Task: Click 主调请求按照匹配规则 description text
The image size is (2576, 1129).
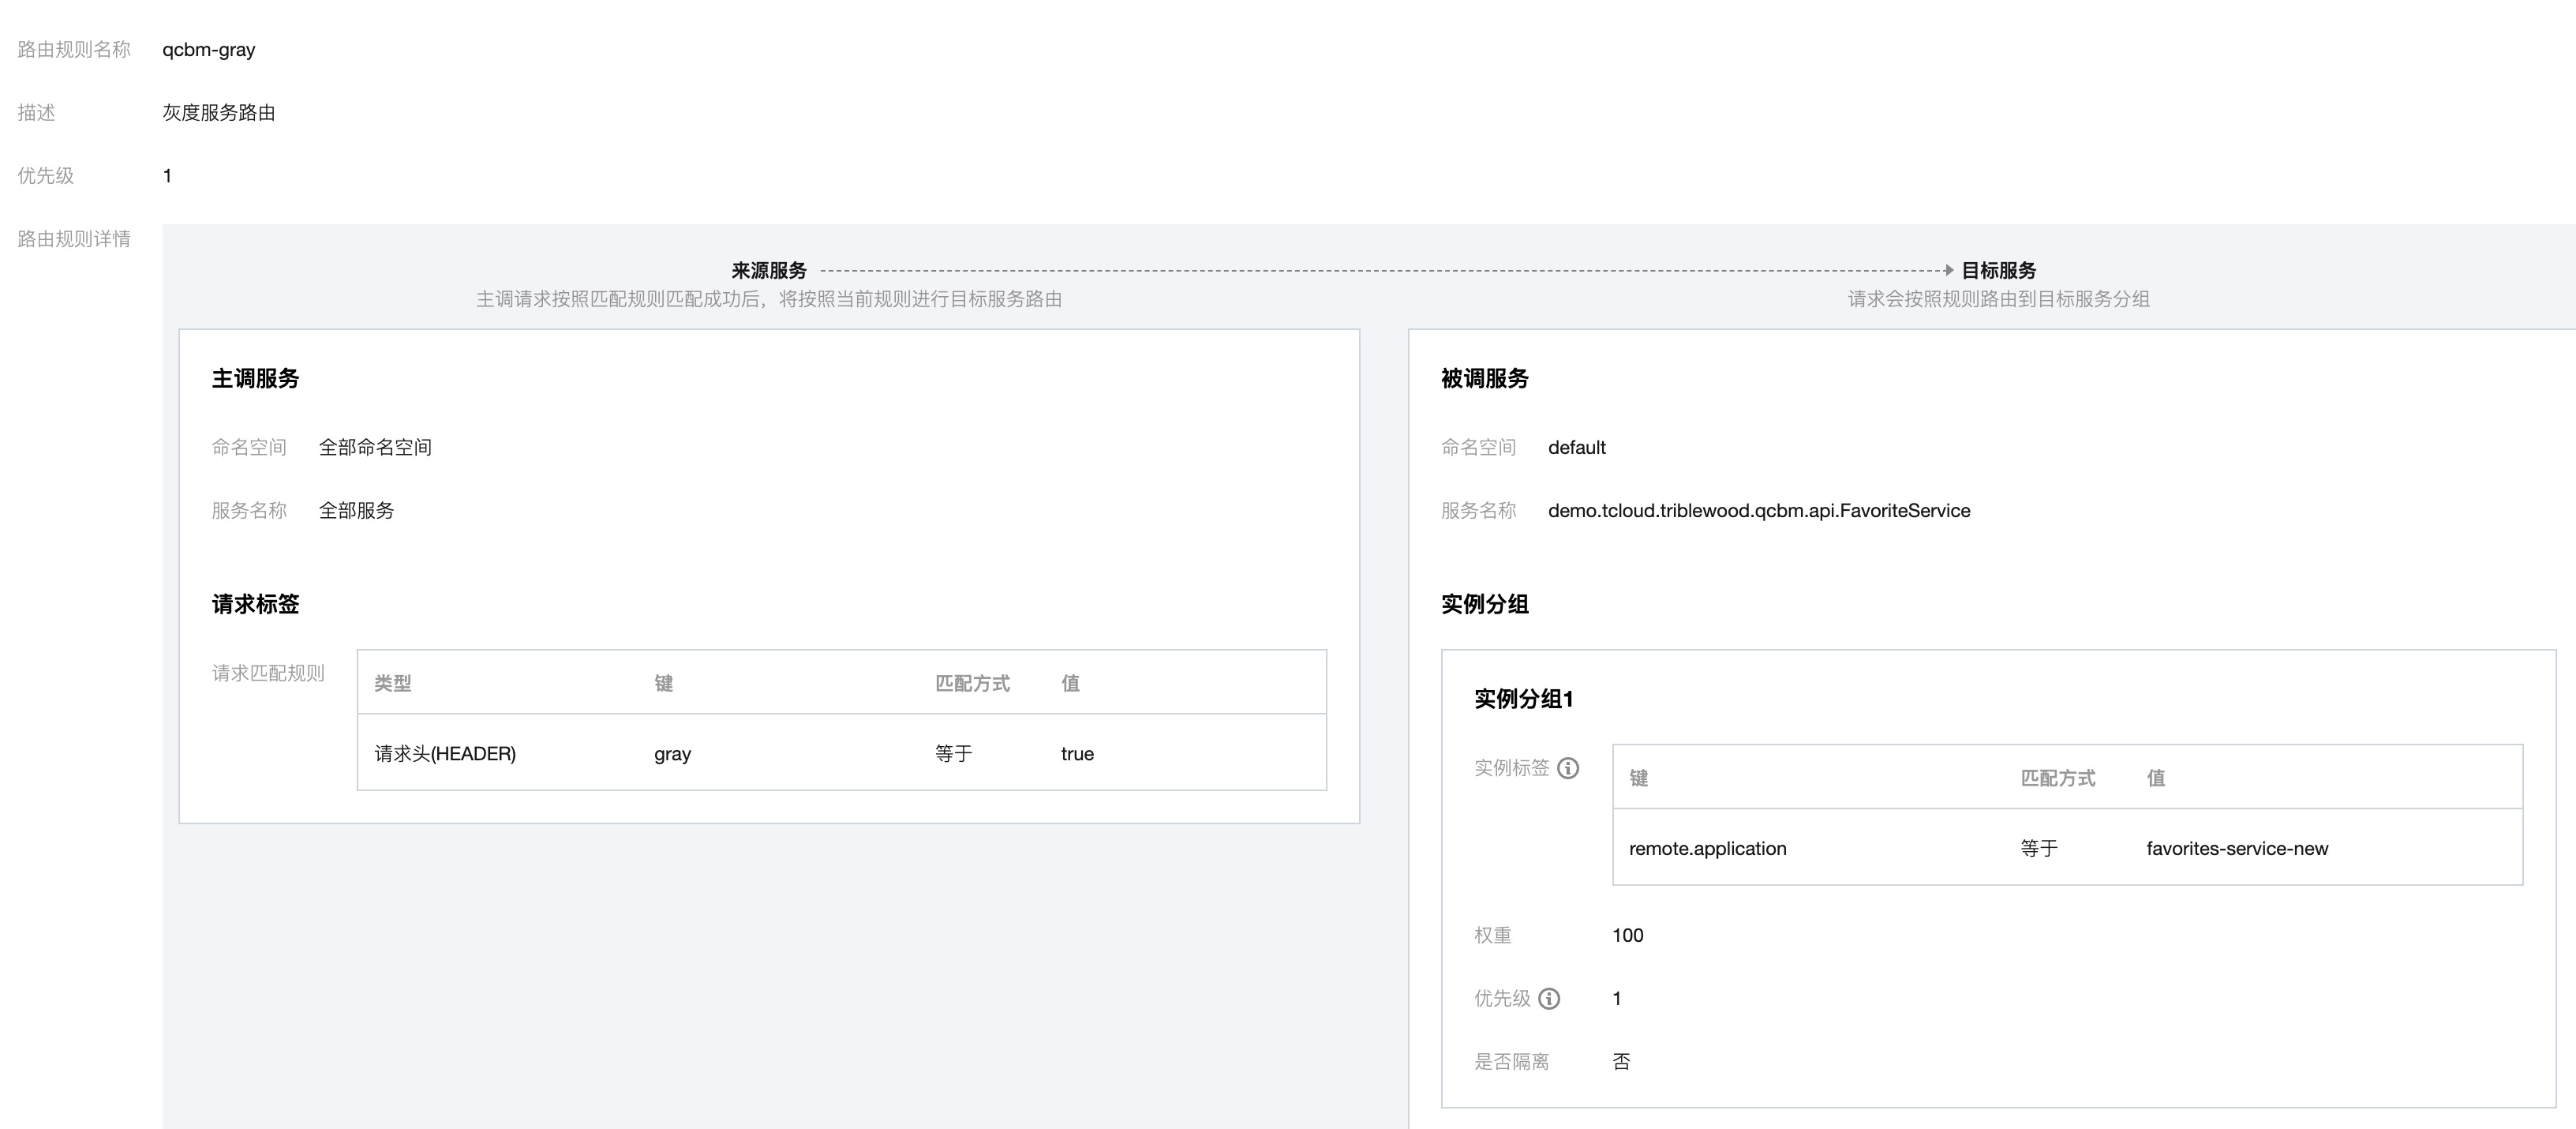Action: pos(769,299)
